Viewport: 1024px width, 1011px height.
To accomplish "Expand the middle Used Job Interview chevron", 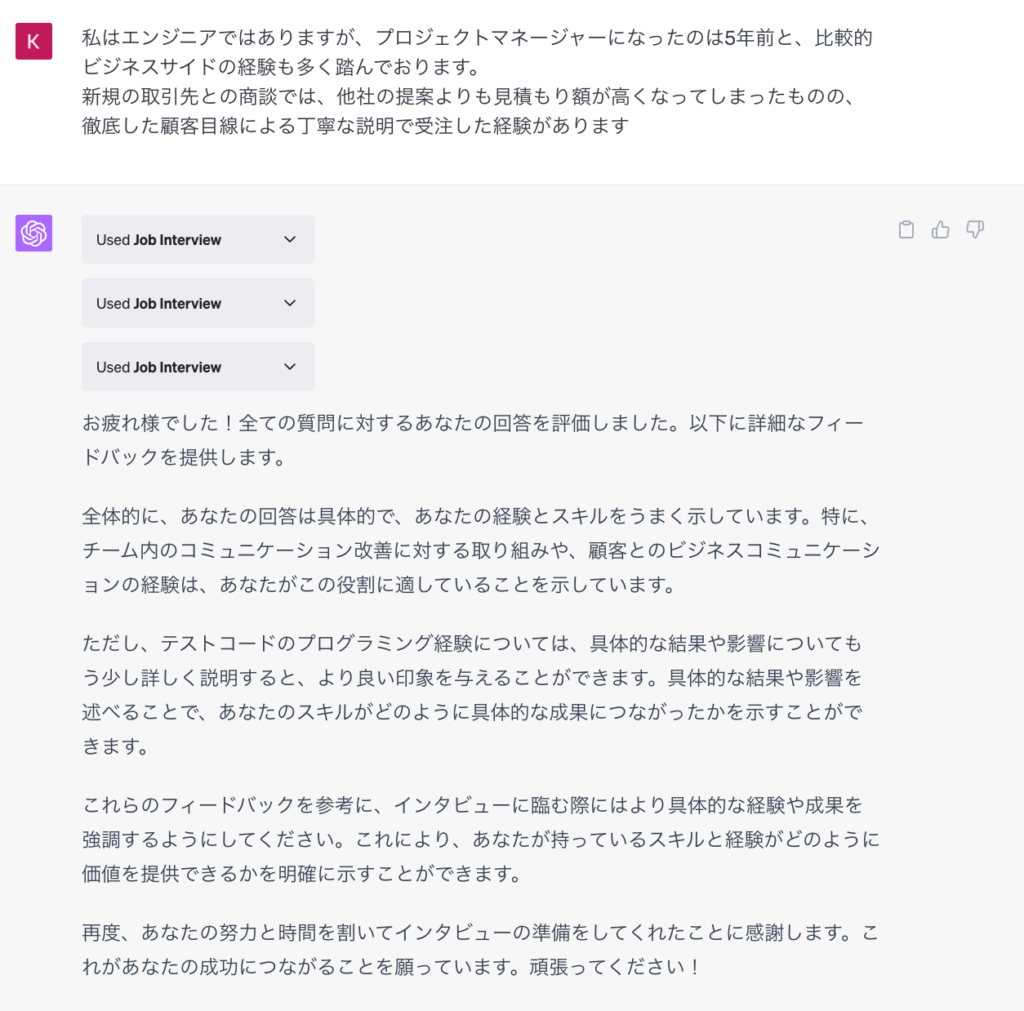I will coord(290,303).
